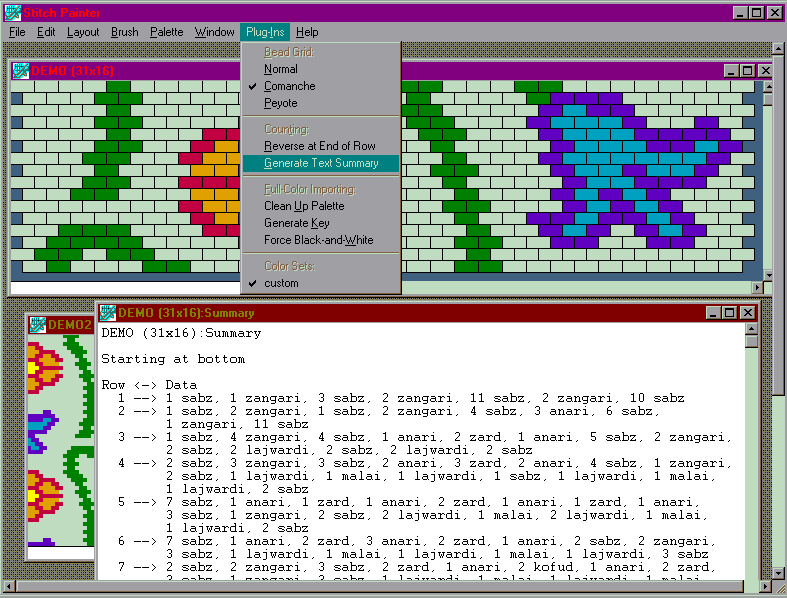Click the DEMO2 window icon
Viewport: 787px width, 598px height.
37,324
